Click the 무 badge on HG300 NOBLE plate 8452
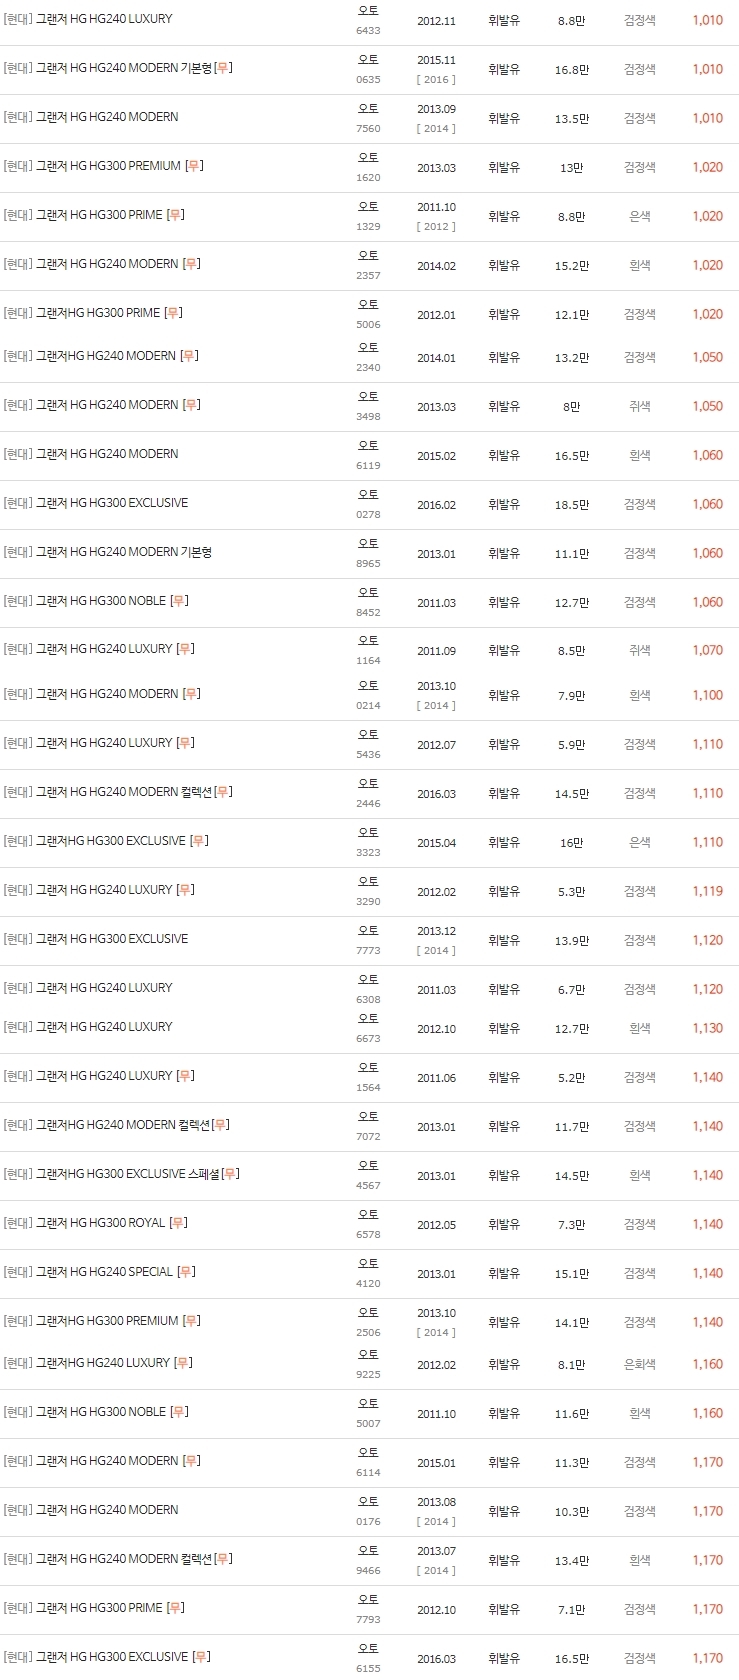 [179, 601]
